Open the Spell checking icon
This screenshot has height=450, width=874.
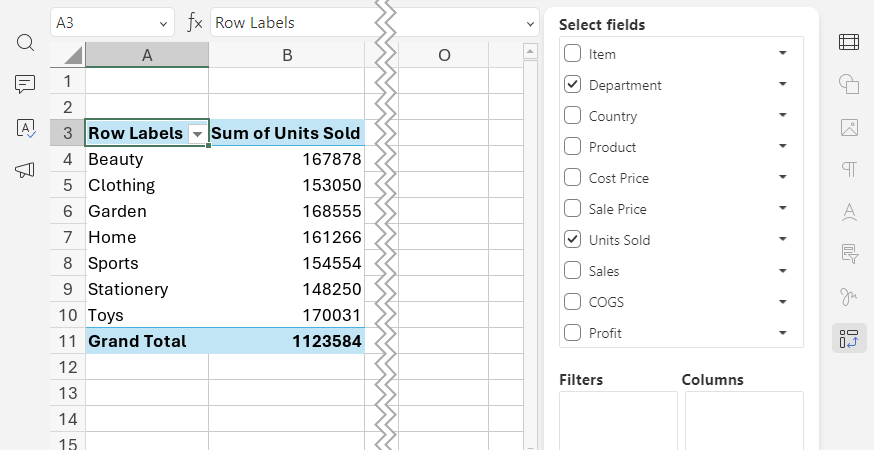(26, 128)
